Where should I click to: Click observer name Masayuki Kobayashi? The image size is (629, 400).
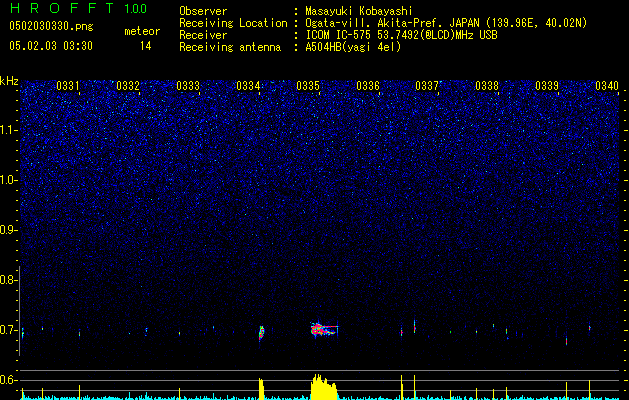(359, 11)
